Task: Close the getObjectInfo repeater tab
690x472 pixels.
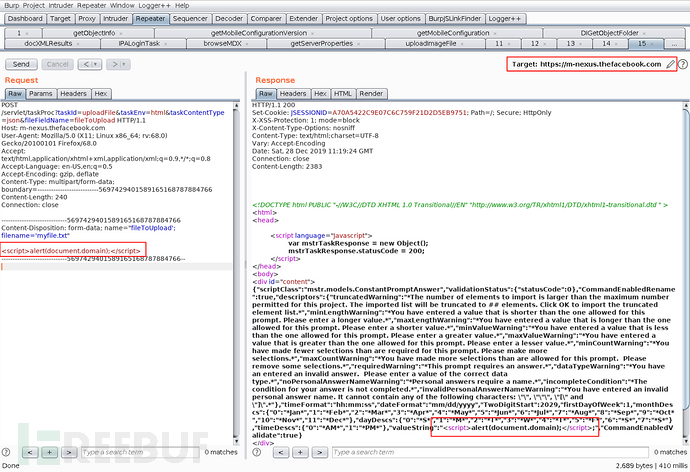Action: coord(121,33)
